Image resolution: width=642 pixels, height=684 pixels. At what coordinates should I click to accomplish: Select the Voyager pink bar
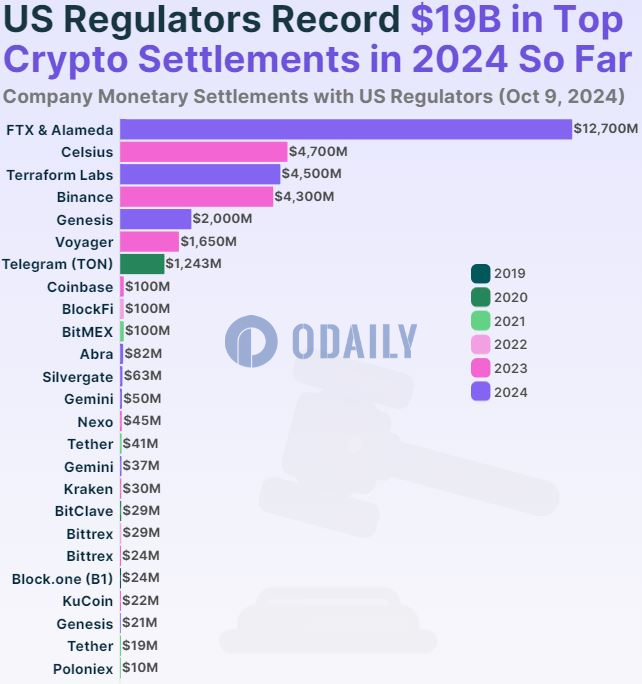[x=149, y=241]
